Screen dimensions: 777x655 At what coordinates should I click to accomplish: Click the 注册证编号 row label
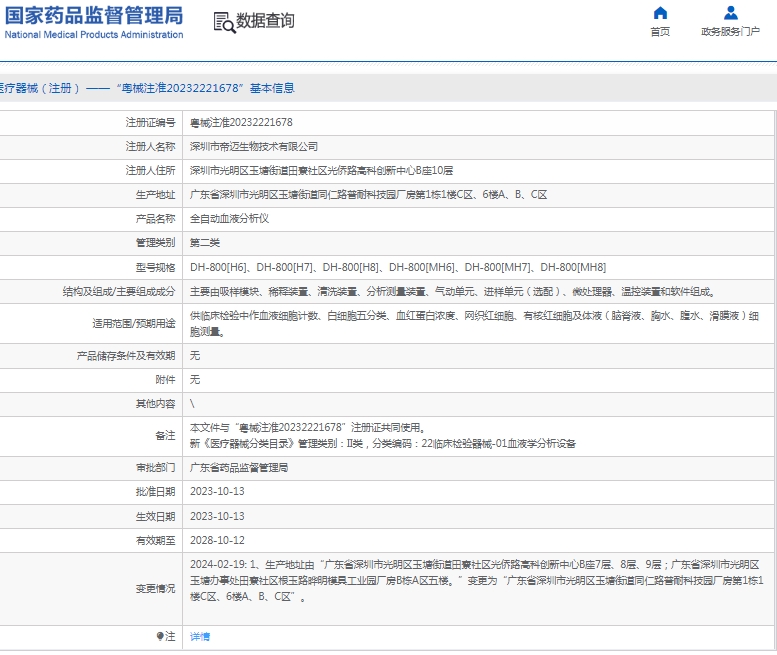point(150,122)
